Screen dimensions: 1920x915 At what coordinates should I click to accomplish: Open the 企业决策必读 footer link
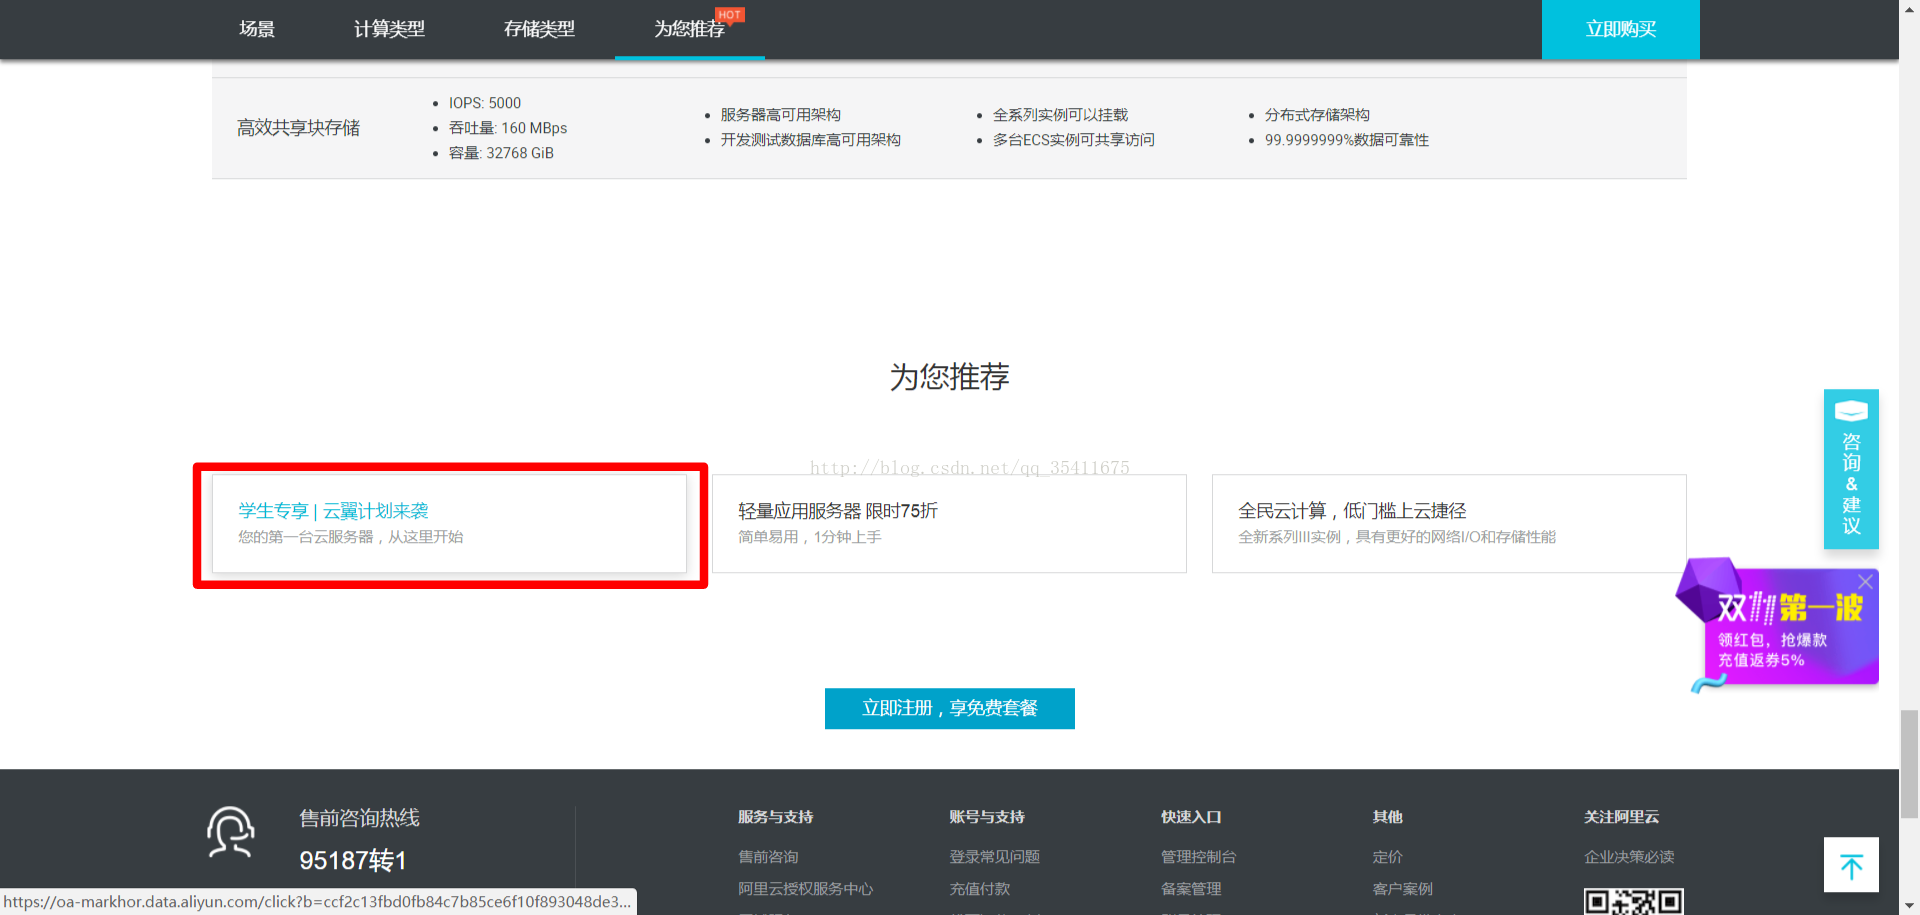(1629, 857)
